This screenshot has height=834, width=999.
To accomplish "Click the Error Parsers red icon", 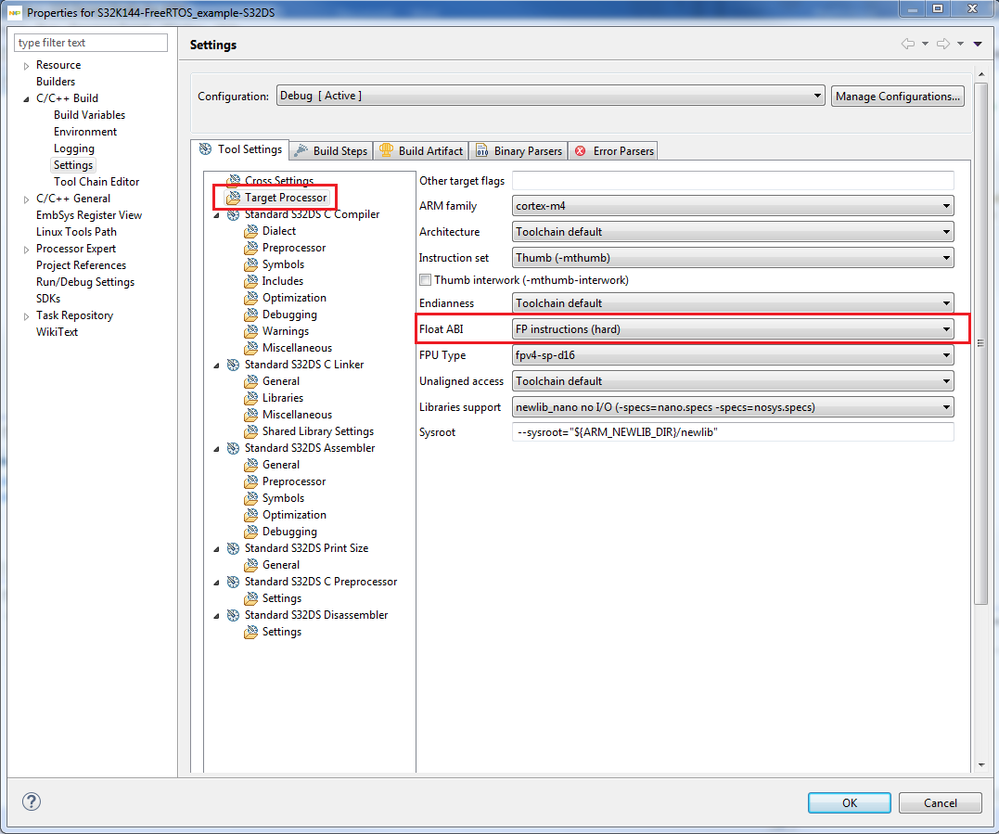I will pos(580,151).
